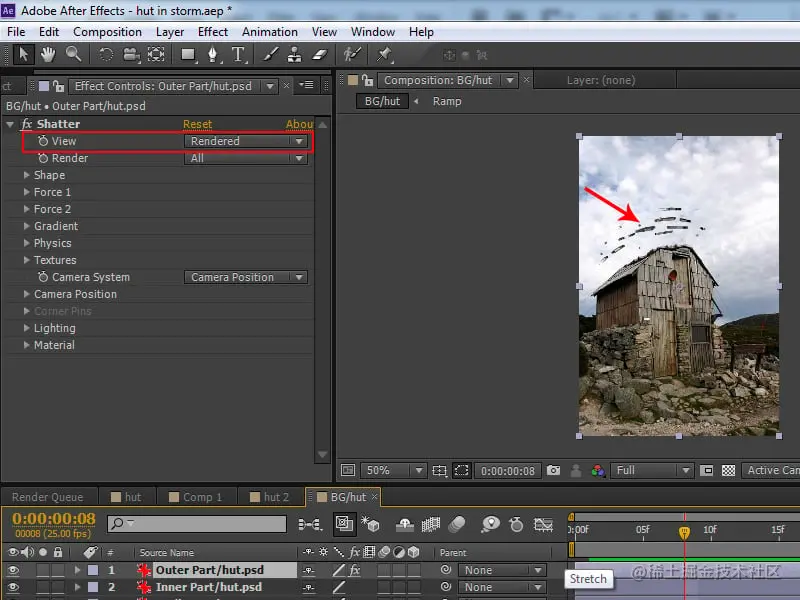Expand the Physics property group

pyautogui.click(x=27, y=243)
